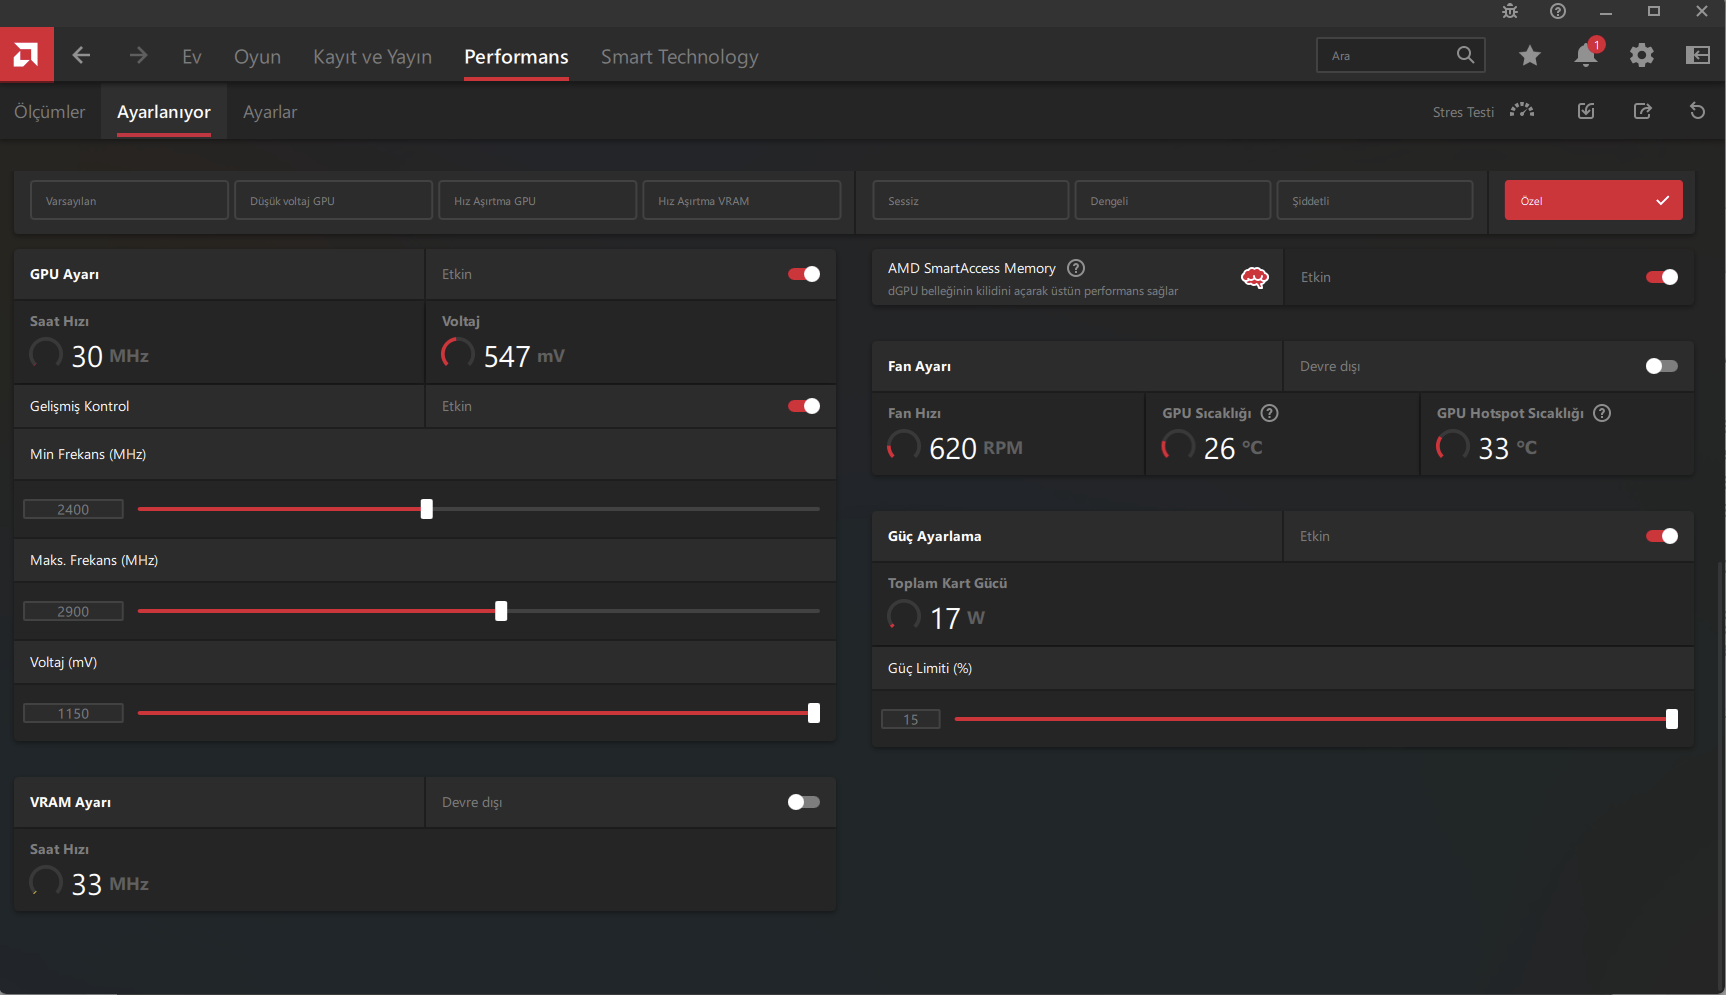This screenshot has width=1726, height=995.
Task: Click the Voltaj value field 1150
Action: (73, 713)
